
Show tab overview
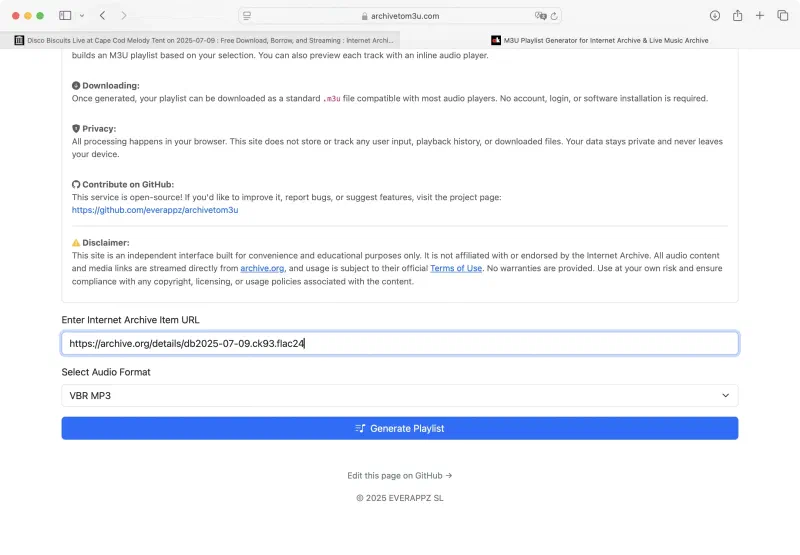[x=782, y=16]
